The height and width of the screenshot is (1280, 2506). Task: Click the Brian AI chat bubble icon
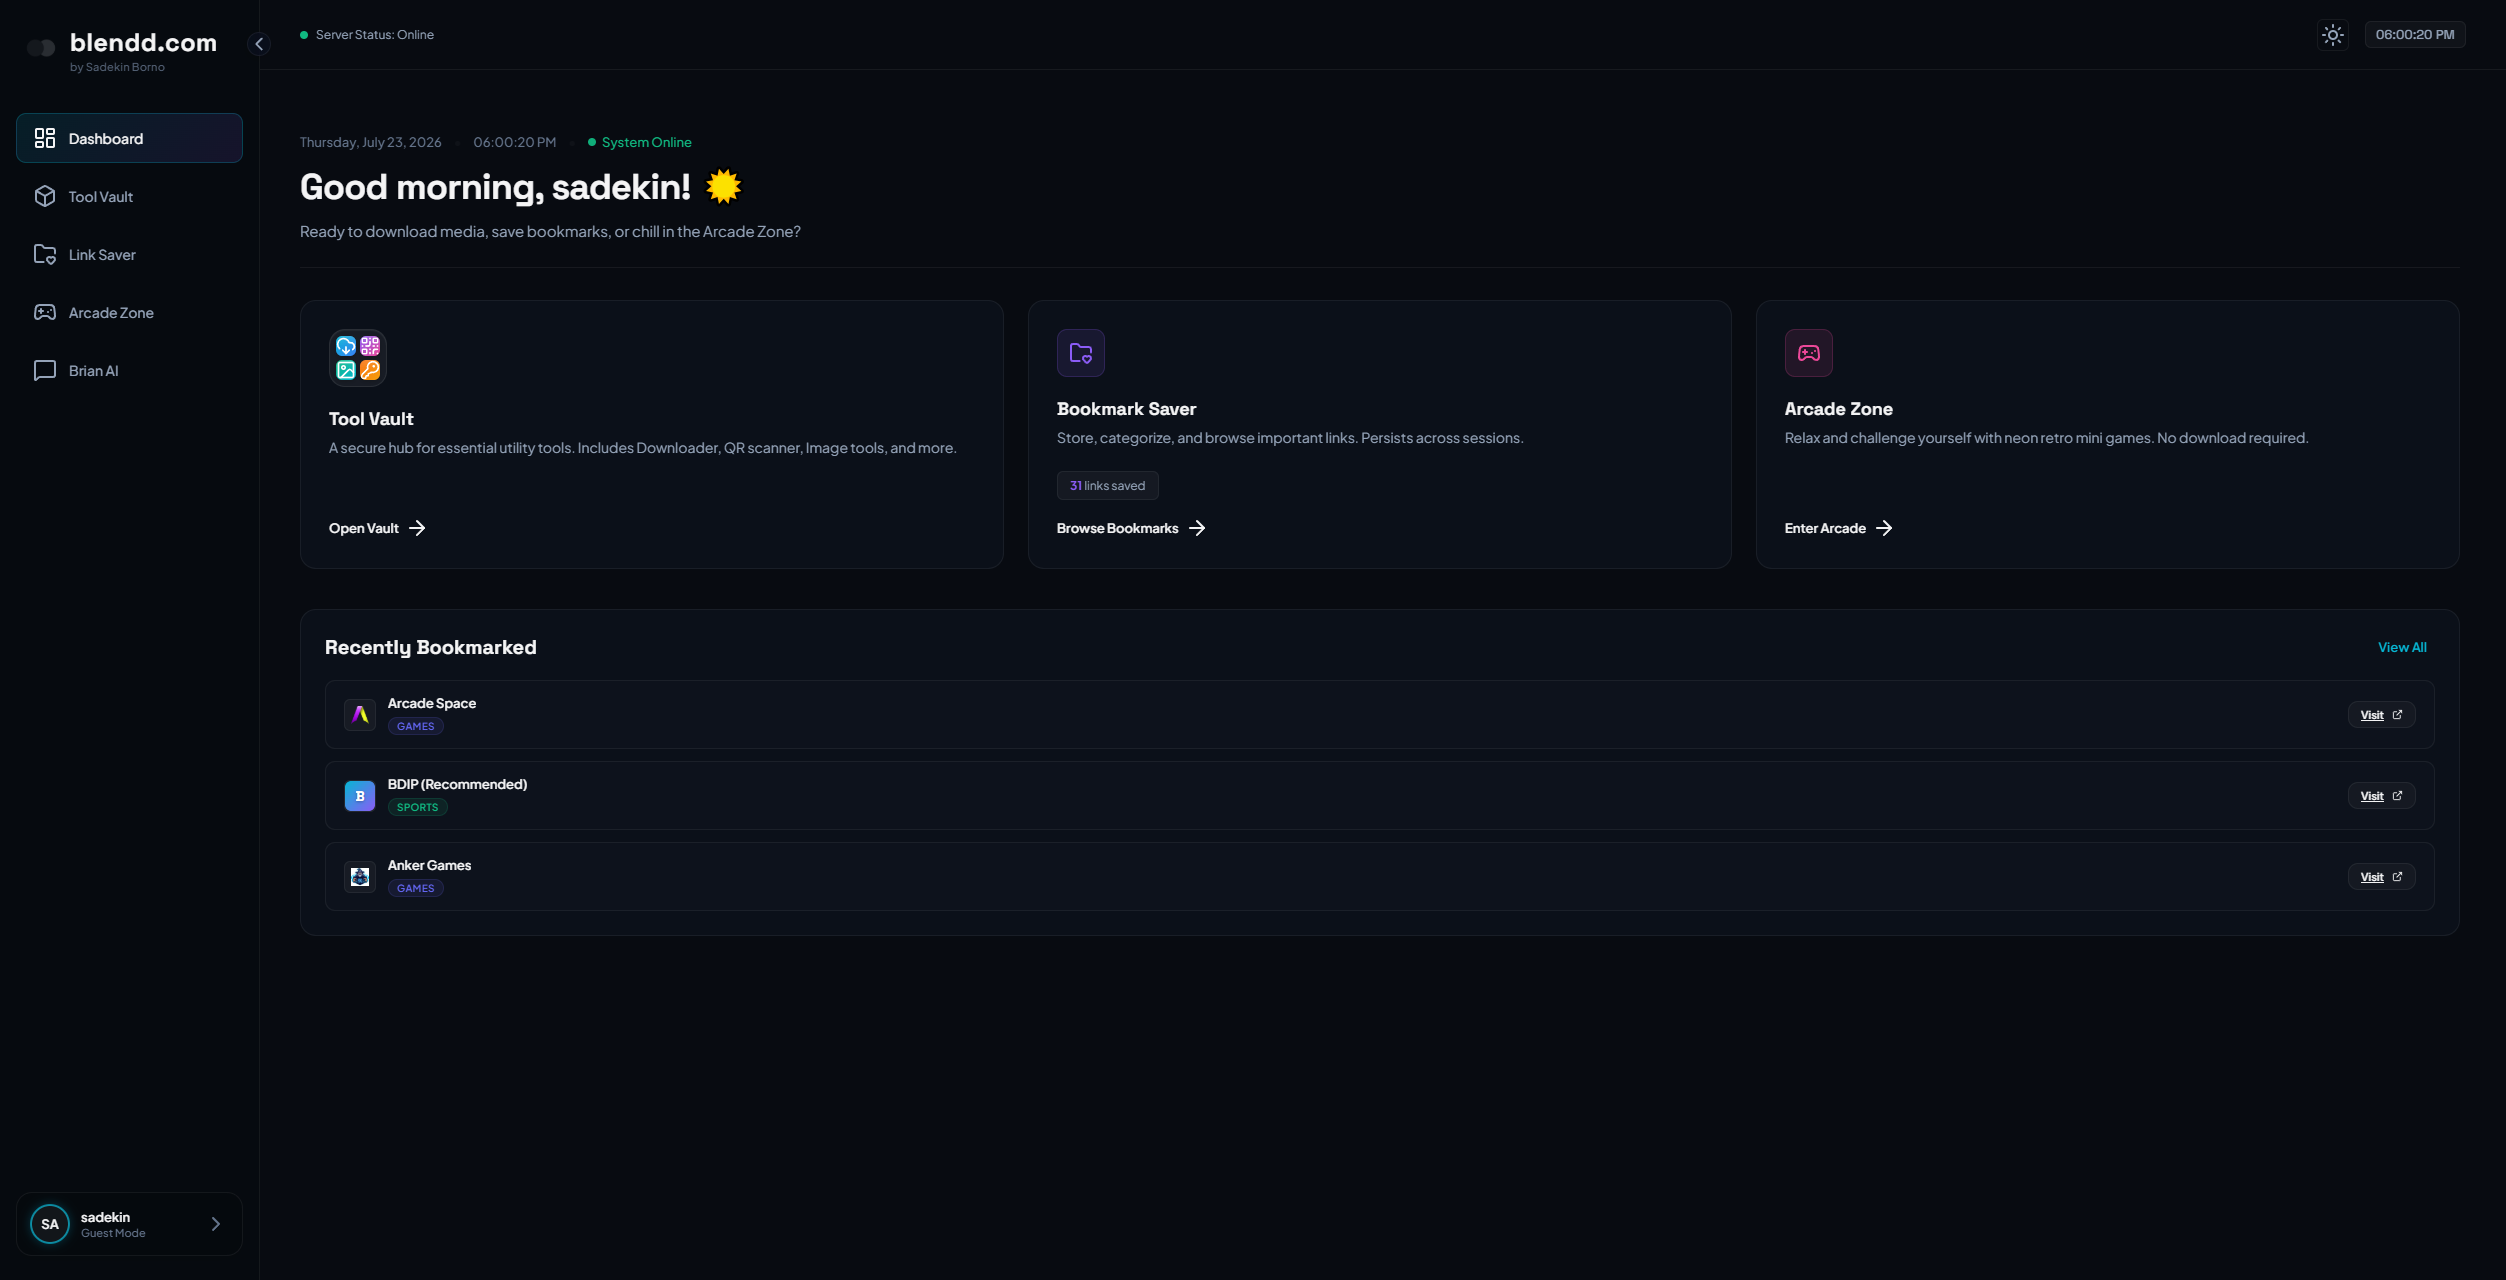click(45, 370)
